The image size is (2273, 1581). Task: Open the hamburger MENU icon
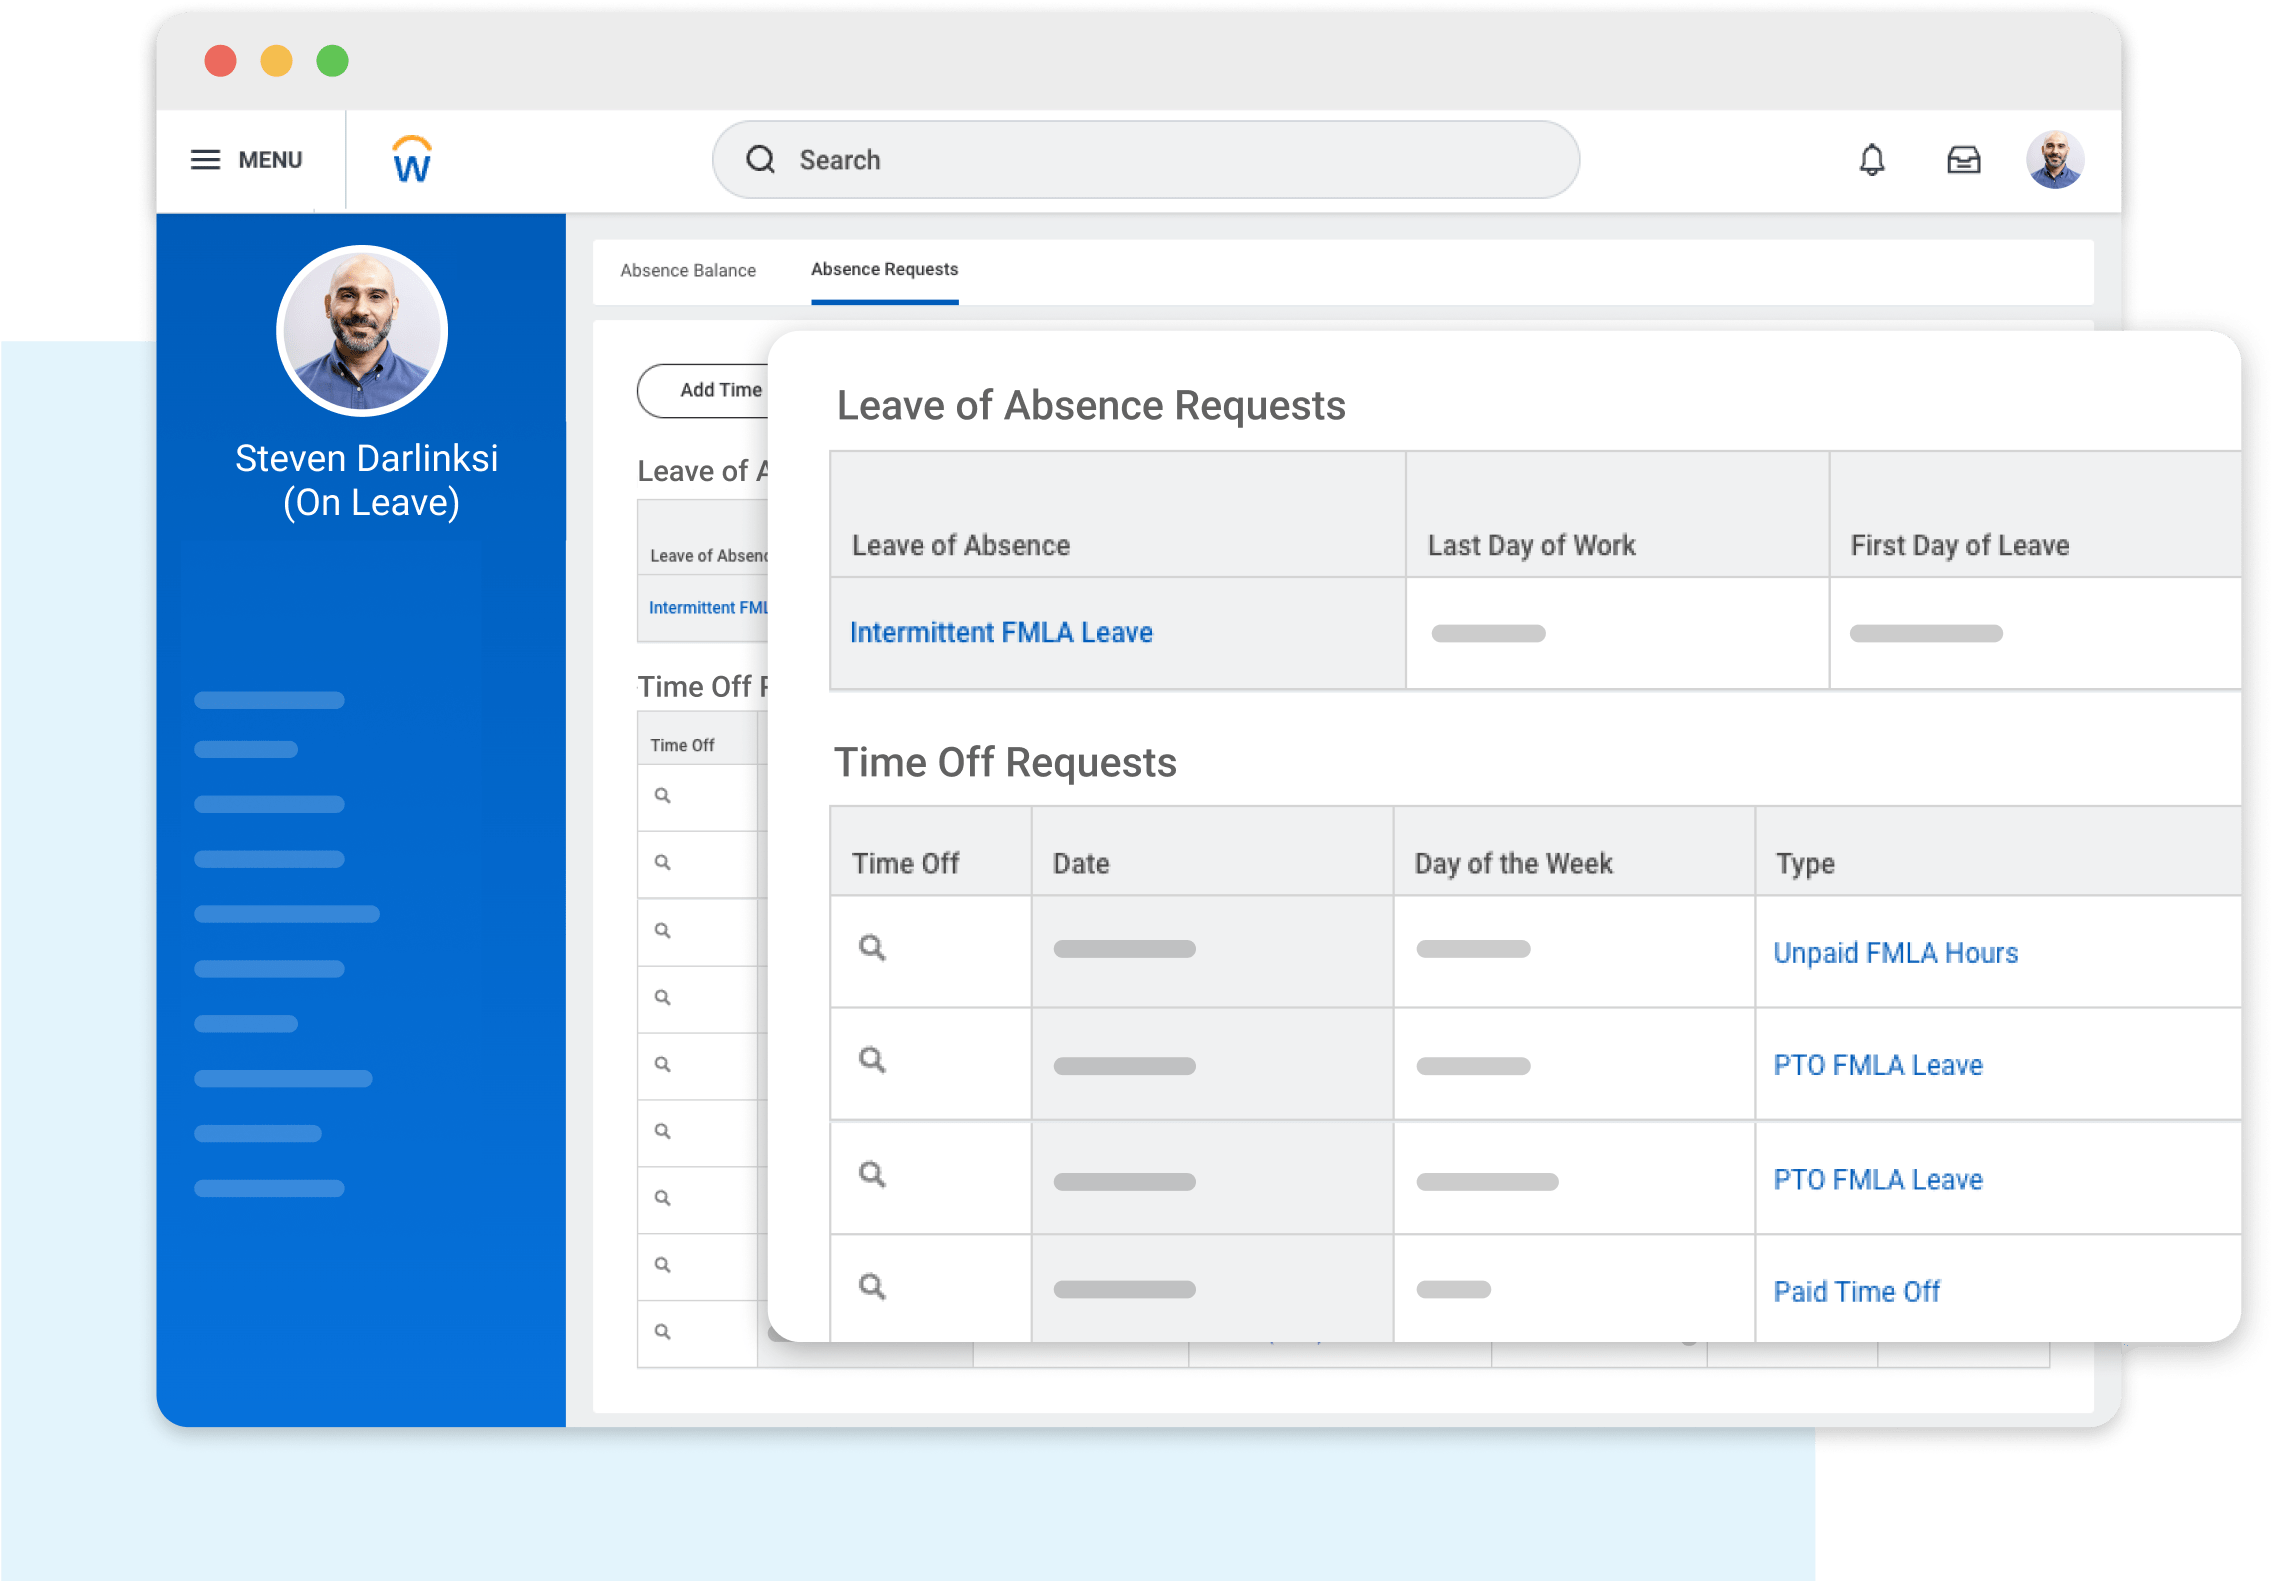206,160
